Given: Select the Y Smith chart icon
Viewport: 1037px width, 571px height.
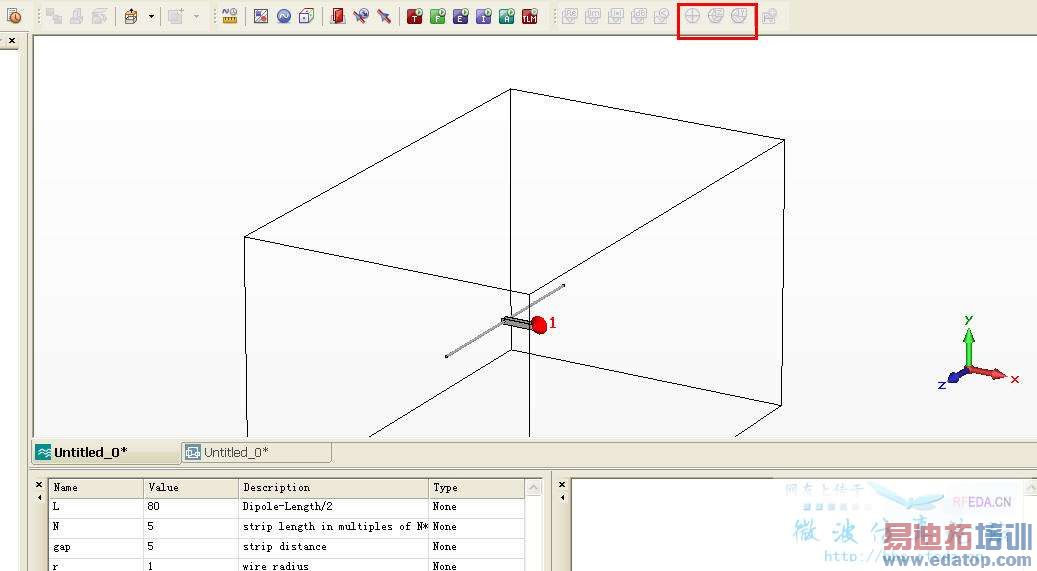Looking at the screenshot, I should tap(739, 16).
